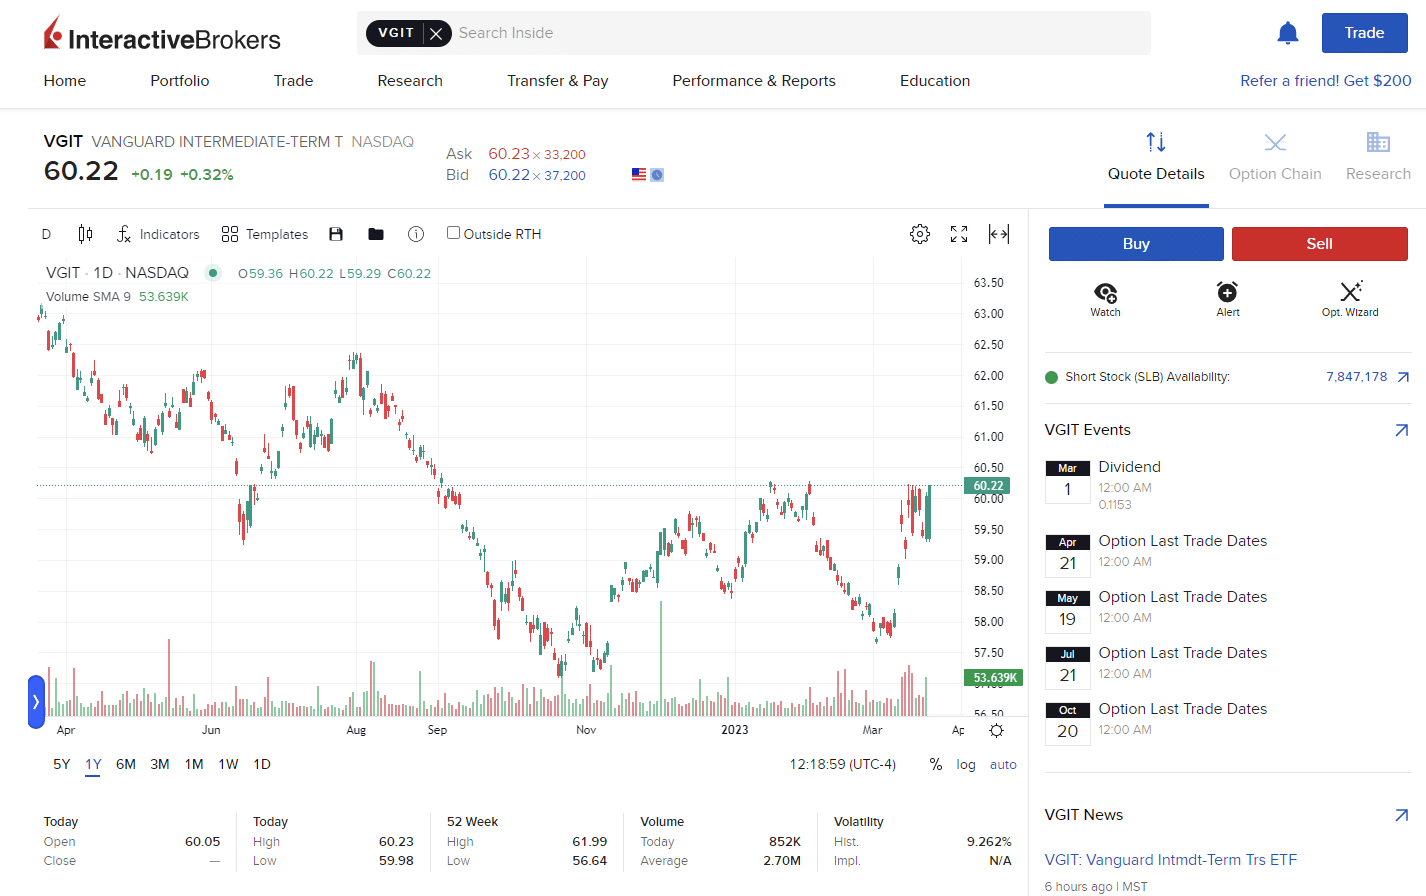The height and width of the screenshot is (896, 1426).
Task: Load saved chart from folder icon
Action: pyautogui.click(x=376, y=234)
